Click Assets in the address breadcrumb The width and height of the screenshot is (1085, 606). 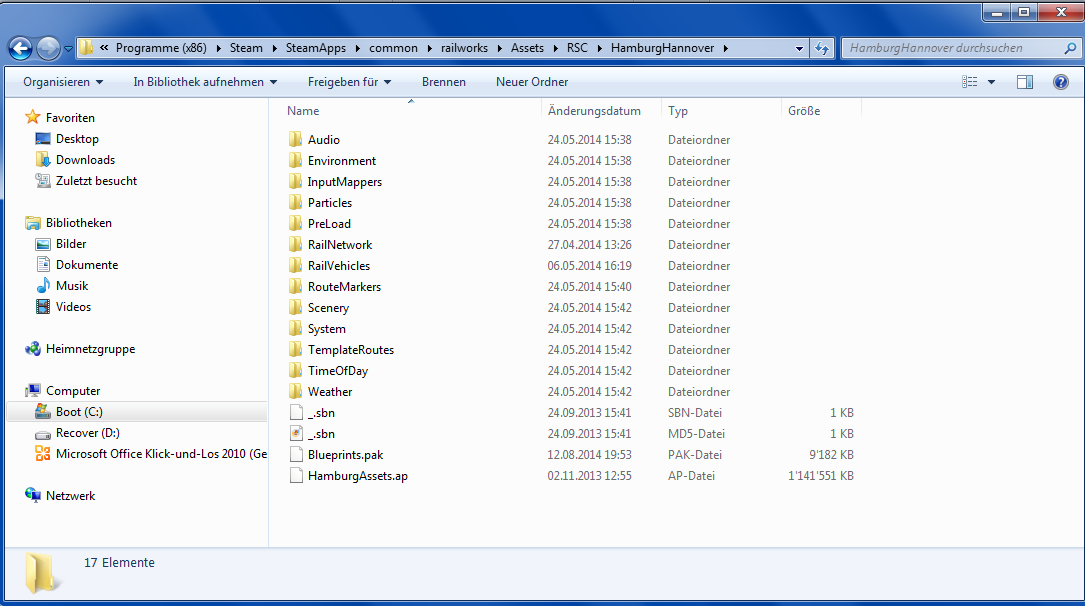coord(527,48)
